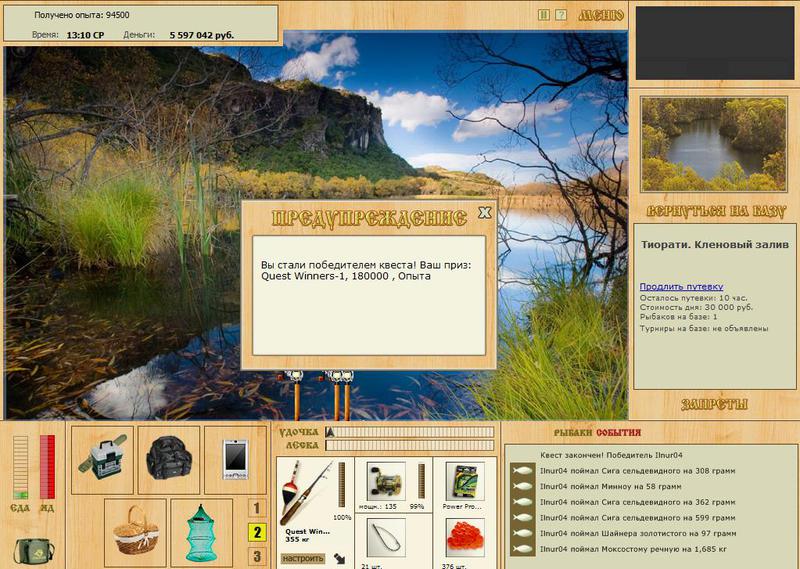Image resolution: width=800 pixels, height=569 pixels.
Task: Open the МЕНЮ menu
Action: pos(601,15)
